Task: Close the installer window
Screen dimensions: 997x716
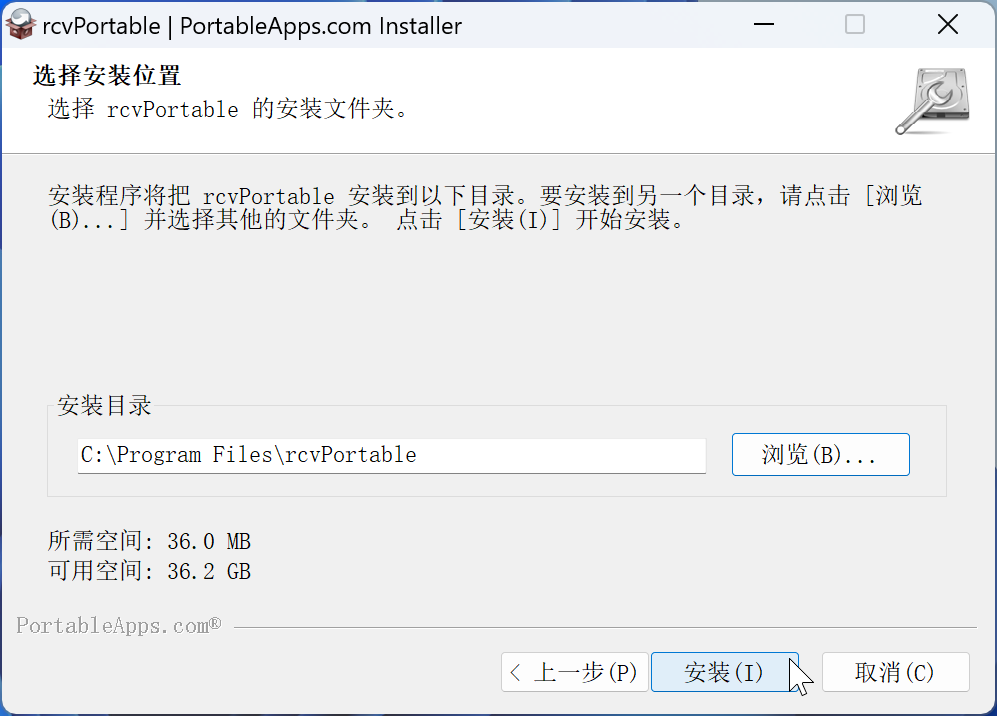Action: coord(947,25)
